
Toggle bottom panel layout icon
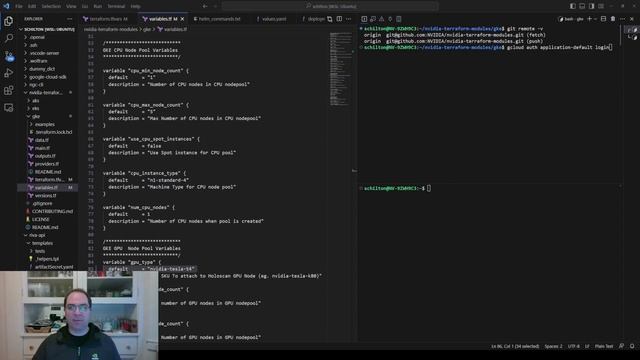[582, 6]
